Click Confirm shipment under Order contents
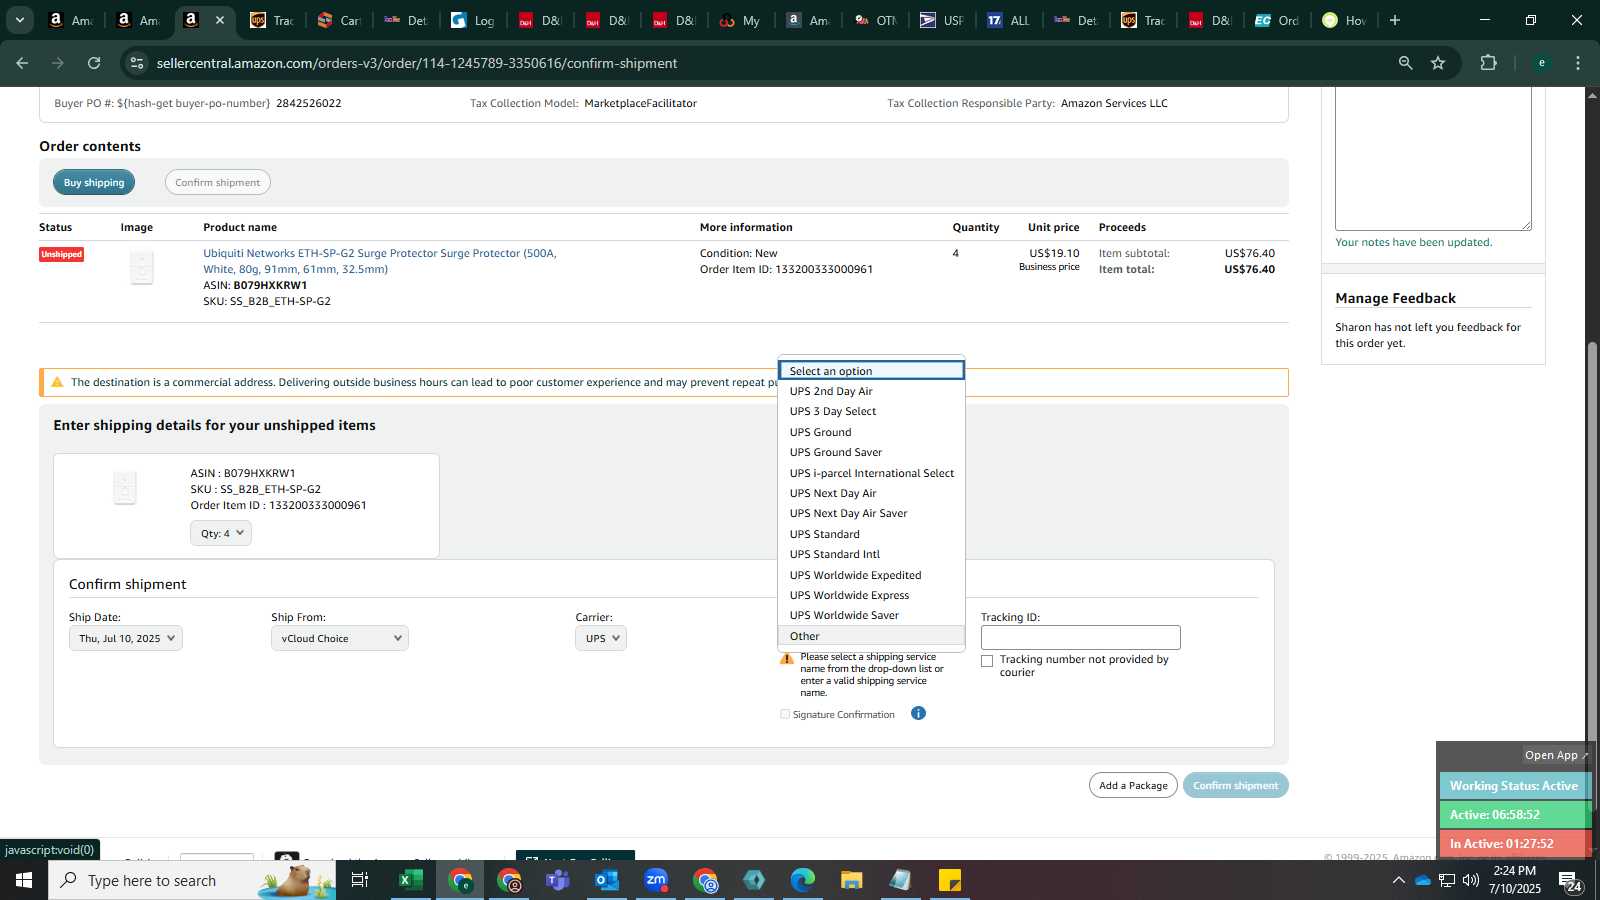Image resolution: width=1600 pixels, height=900 pixels. click(217, 182)
